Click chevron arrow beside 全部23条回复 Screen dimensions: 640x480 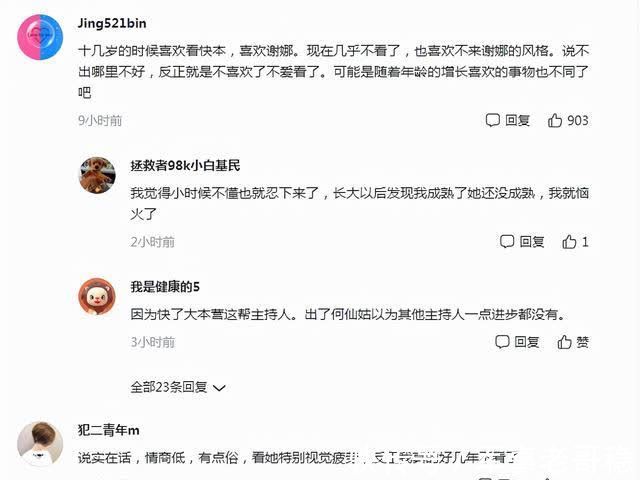click(220, 388)
